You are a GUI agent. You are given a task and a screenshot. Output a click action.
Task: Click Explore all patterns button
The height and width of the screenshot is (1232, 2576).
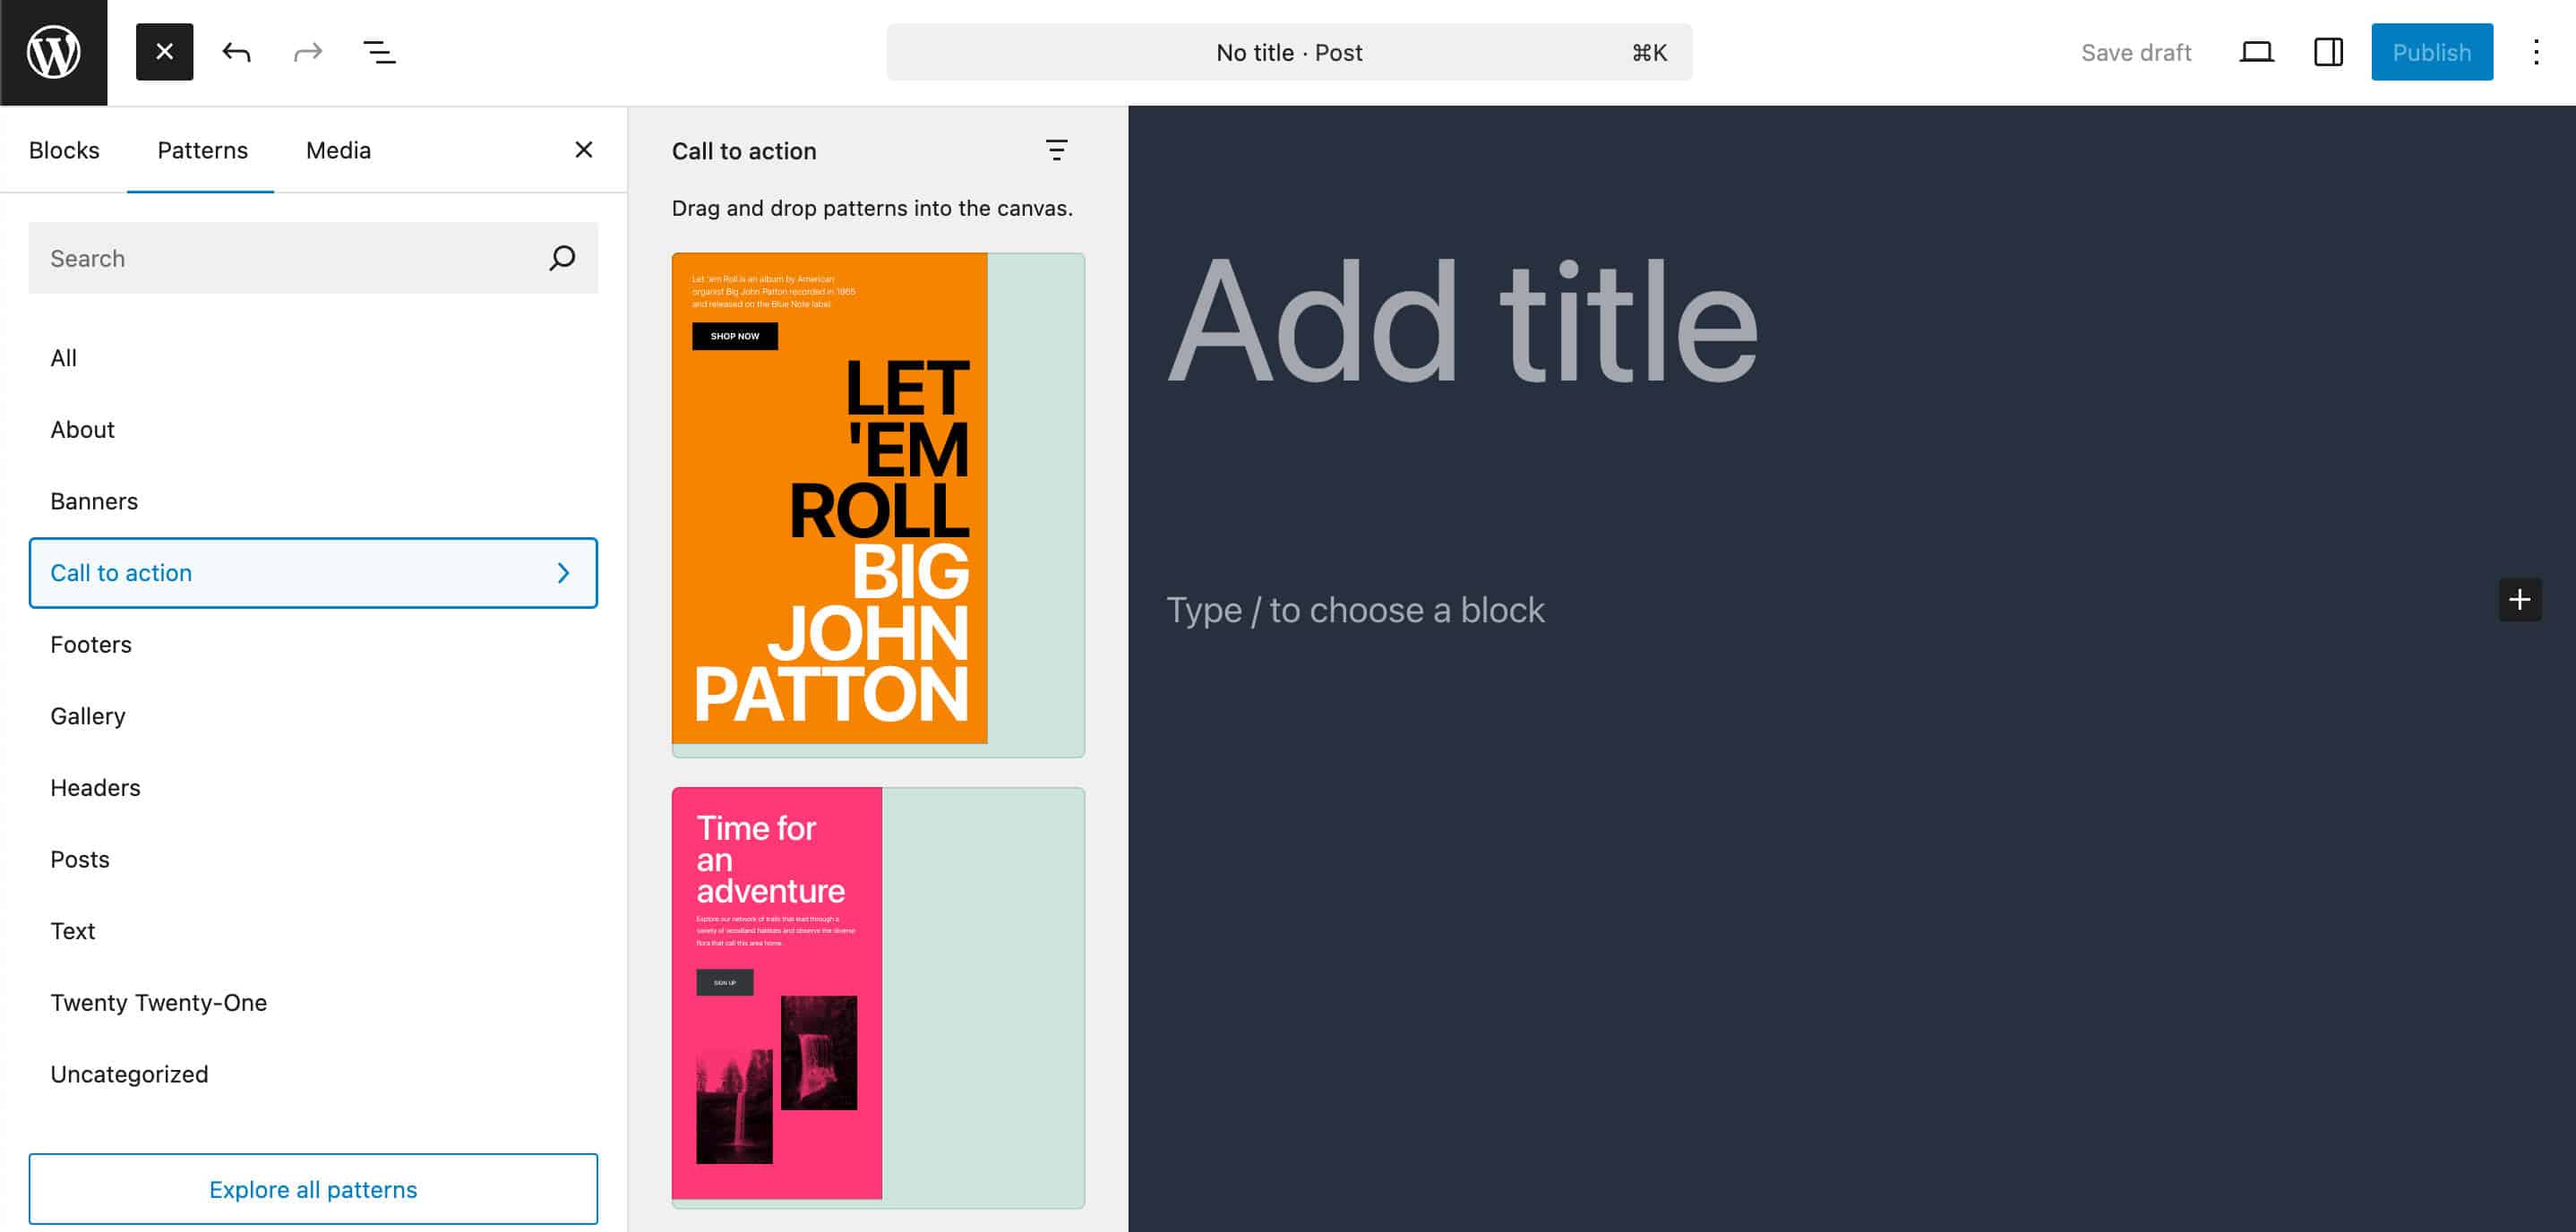click(x=313, y=1189)
